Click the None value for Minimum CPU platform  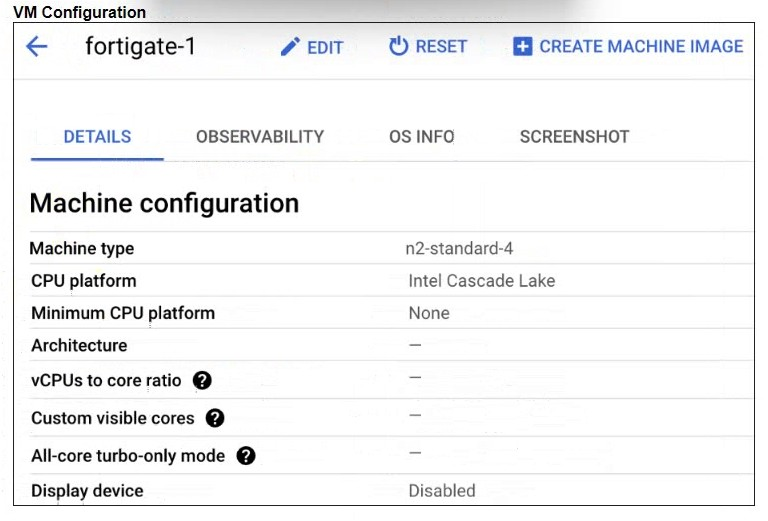(x=429, y=313)
